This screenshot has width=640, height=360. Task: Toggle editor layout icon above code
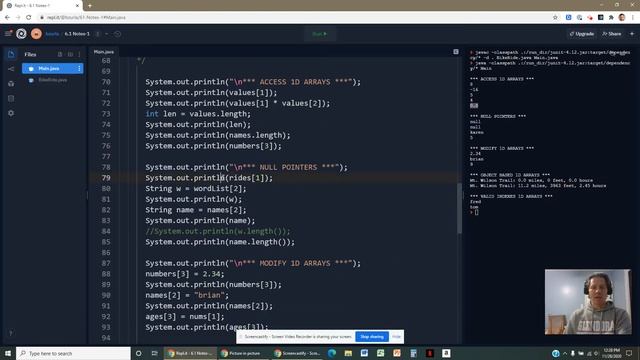tap(456, 52)
